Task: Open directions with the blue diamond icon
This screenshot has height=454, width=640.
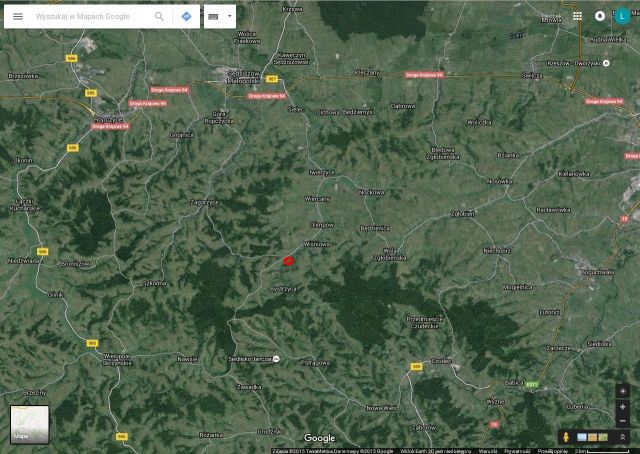Action: tap(187, 16)
